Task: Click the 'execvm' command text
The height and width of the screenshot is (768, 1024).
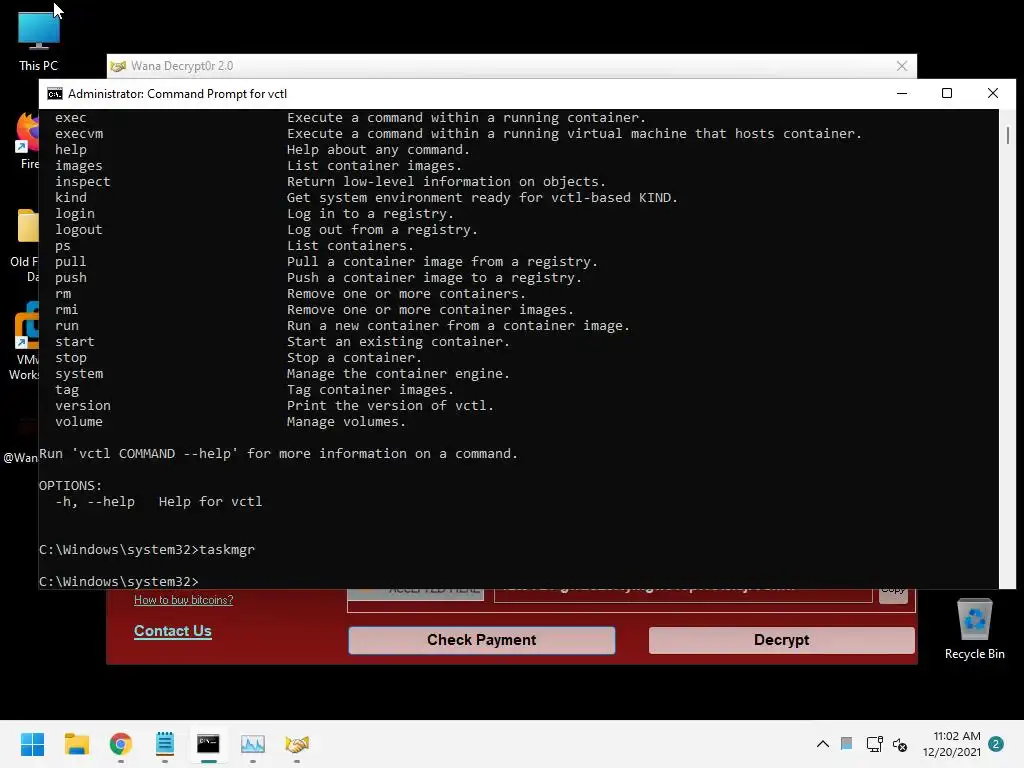Action: 79,134
